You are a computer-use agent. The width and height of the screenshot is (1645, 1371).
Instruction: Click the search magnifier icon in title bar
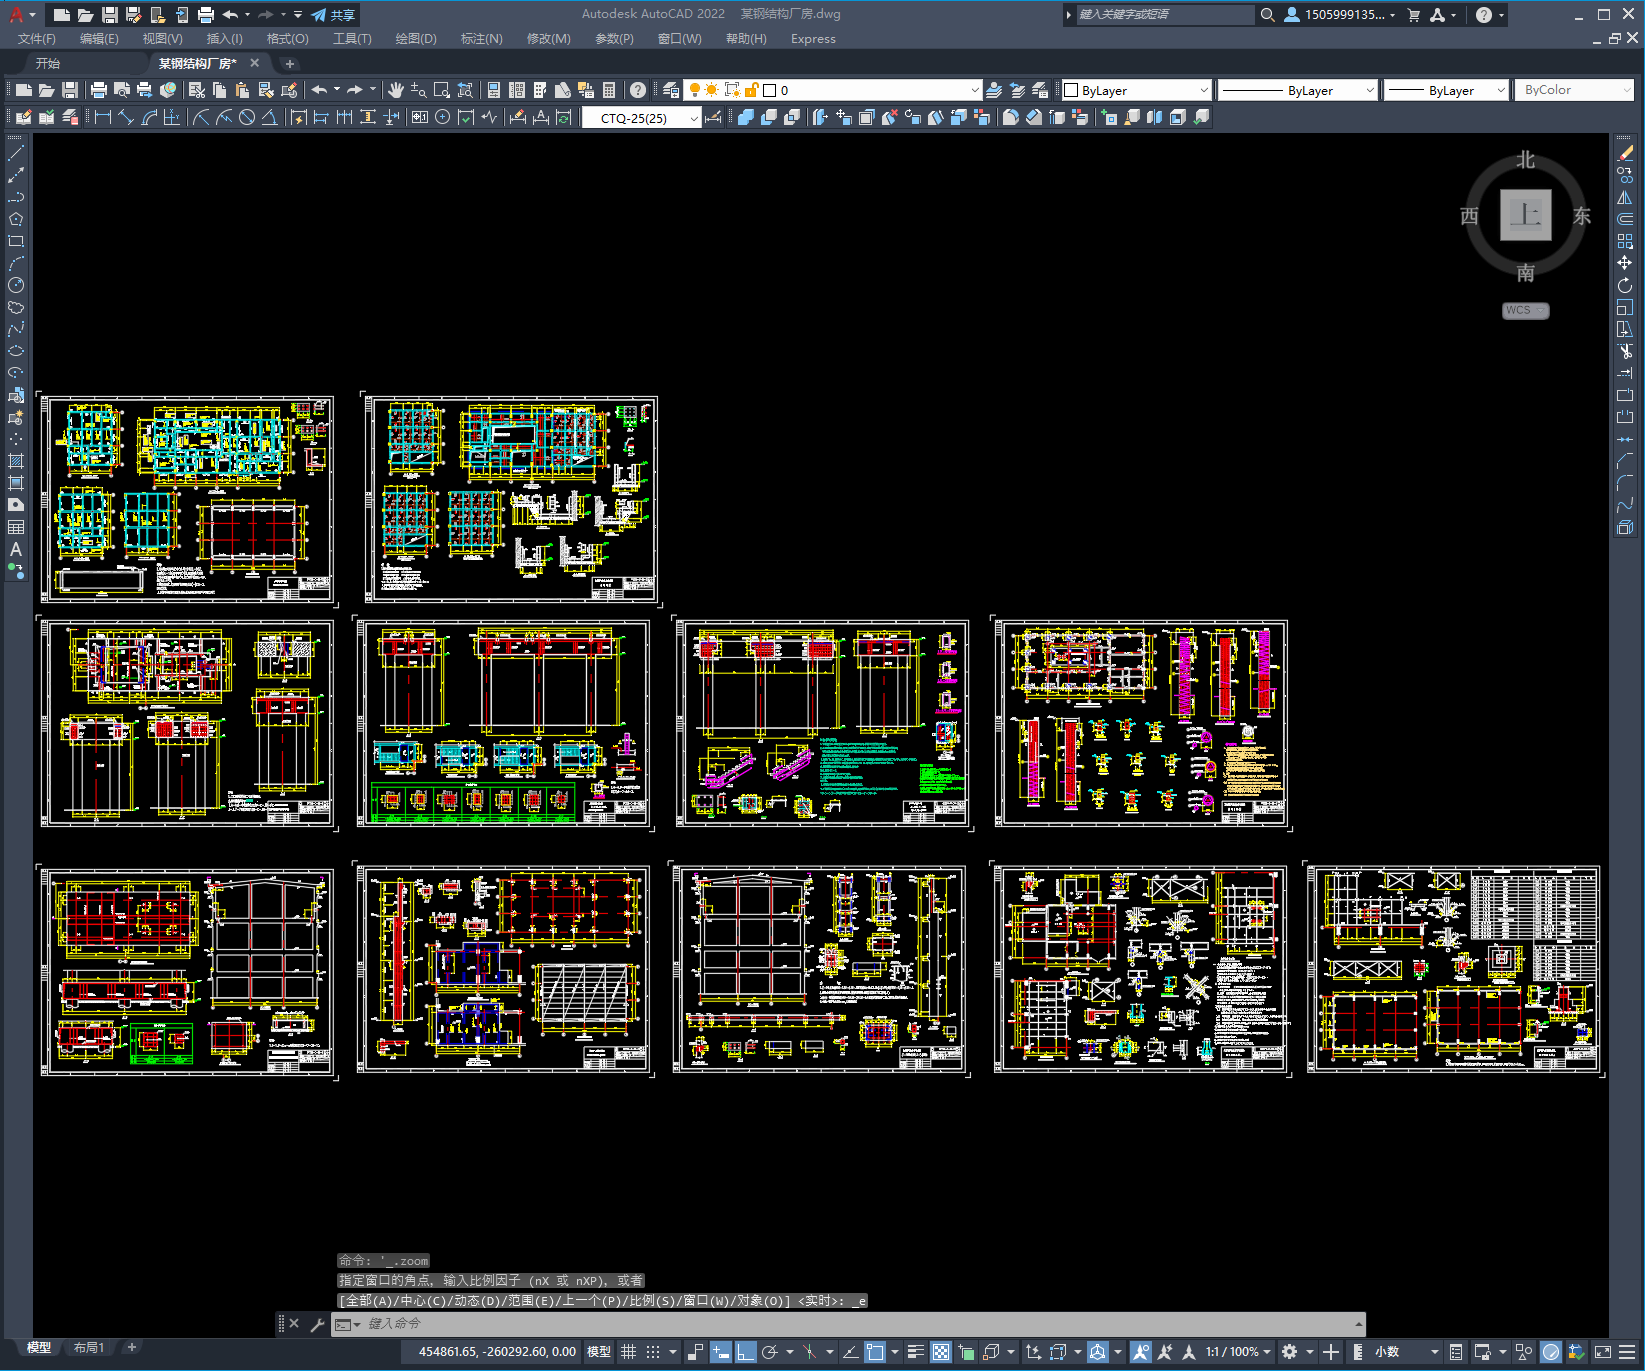(x=1267, y=15)
